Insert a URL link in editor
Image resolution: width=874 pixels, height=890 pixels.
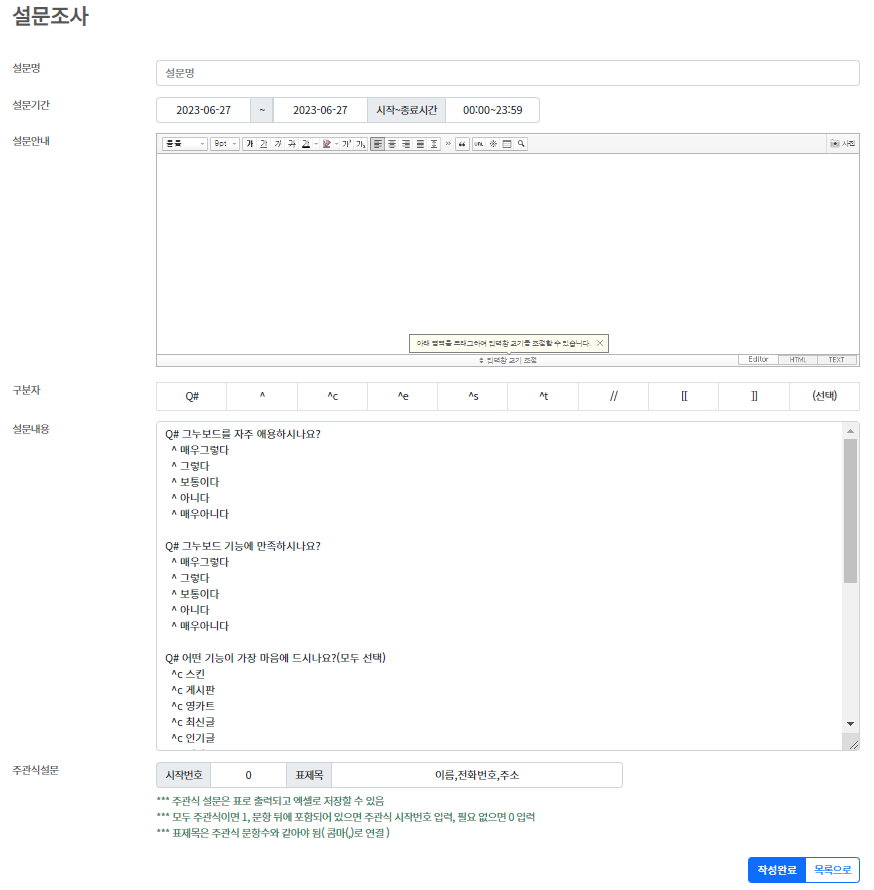[x=479, y=144]
